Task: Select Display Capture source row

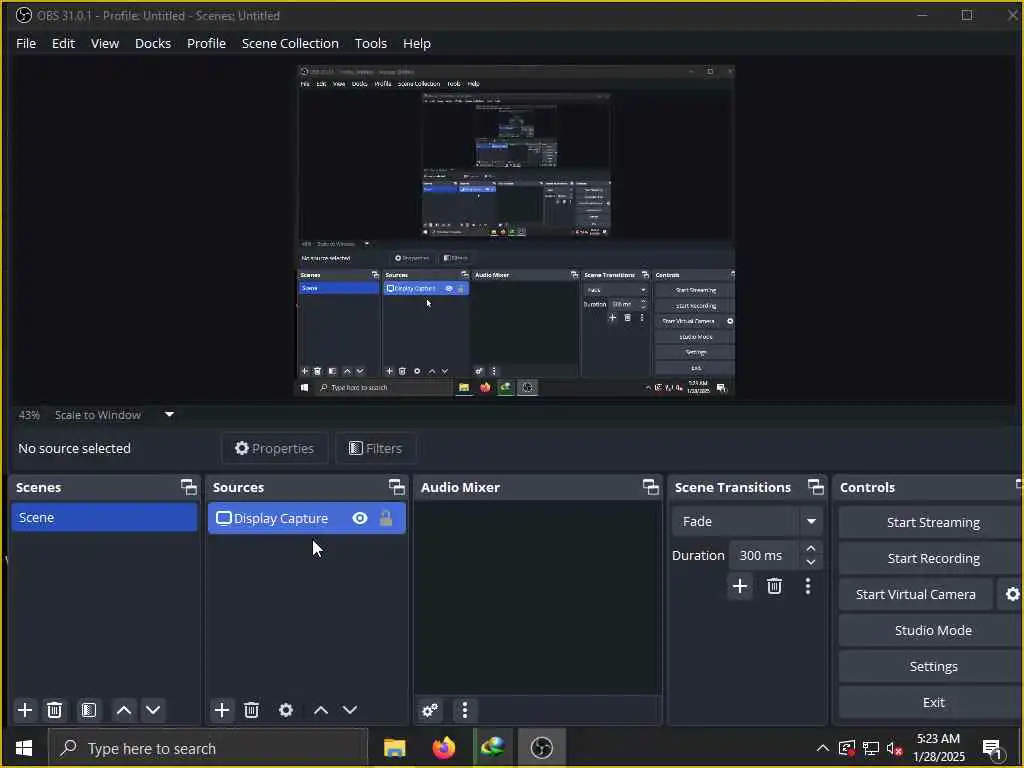Action: (x=307, y=519)
